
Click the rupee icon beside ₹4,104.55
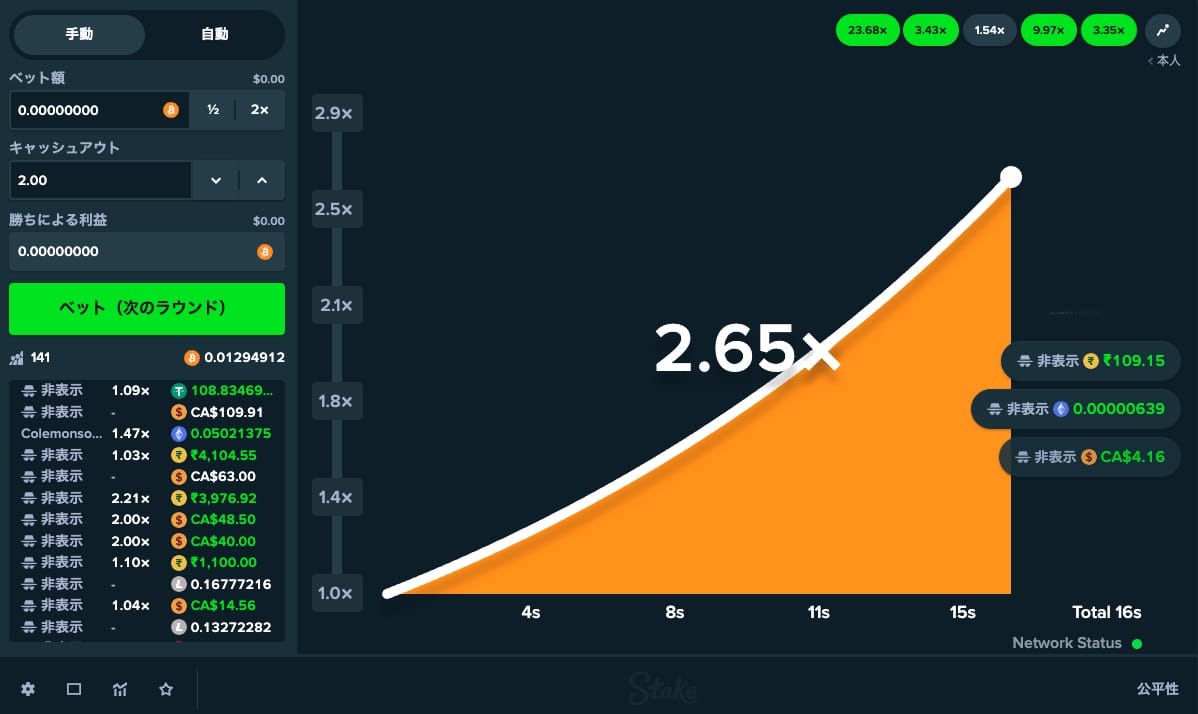point(179,455)
